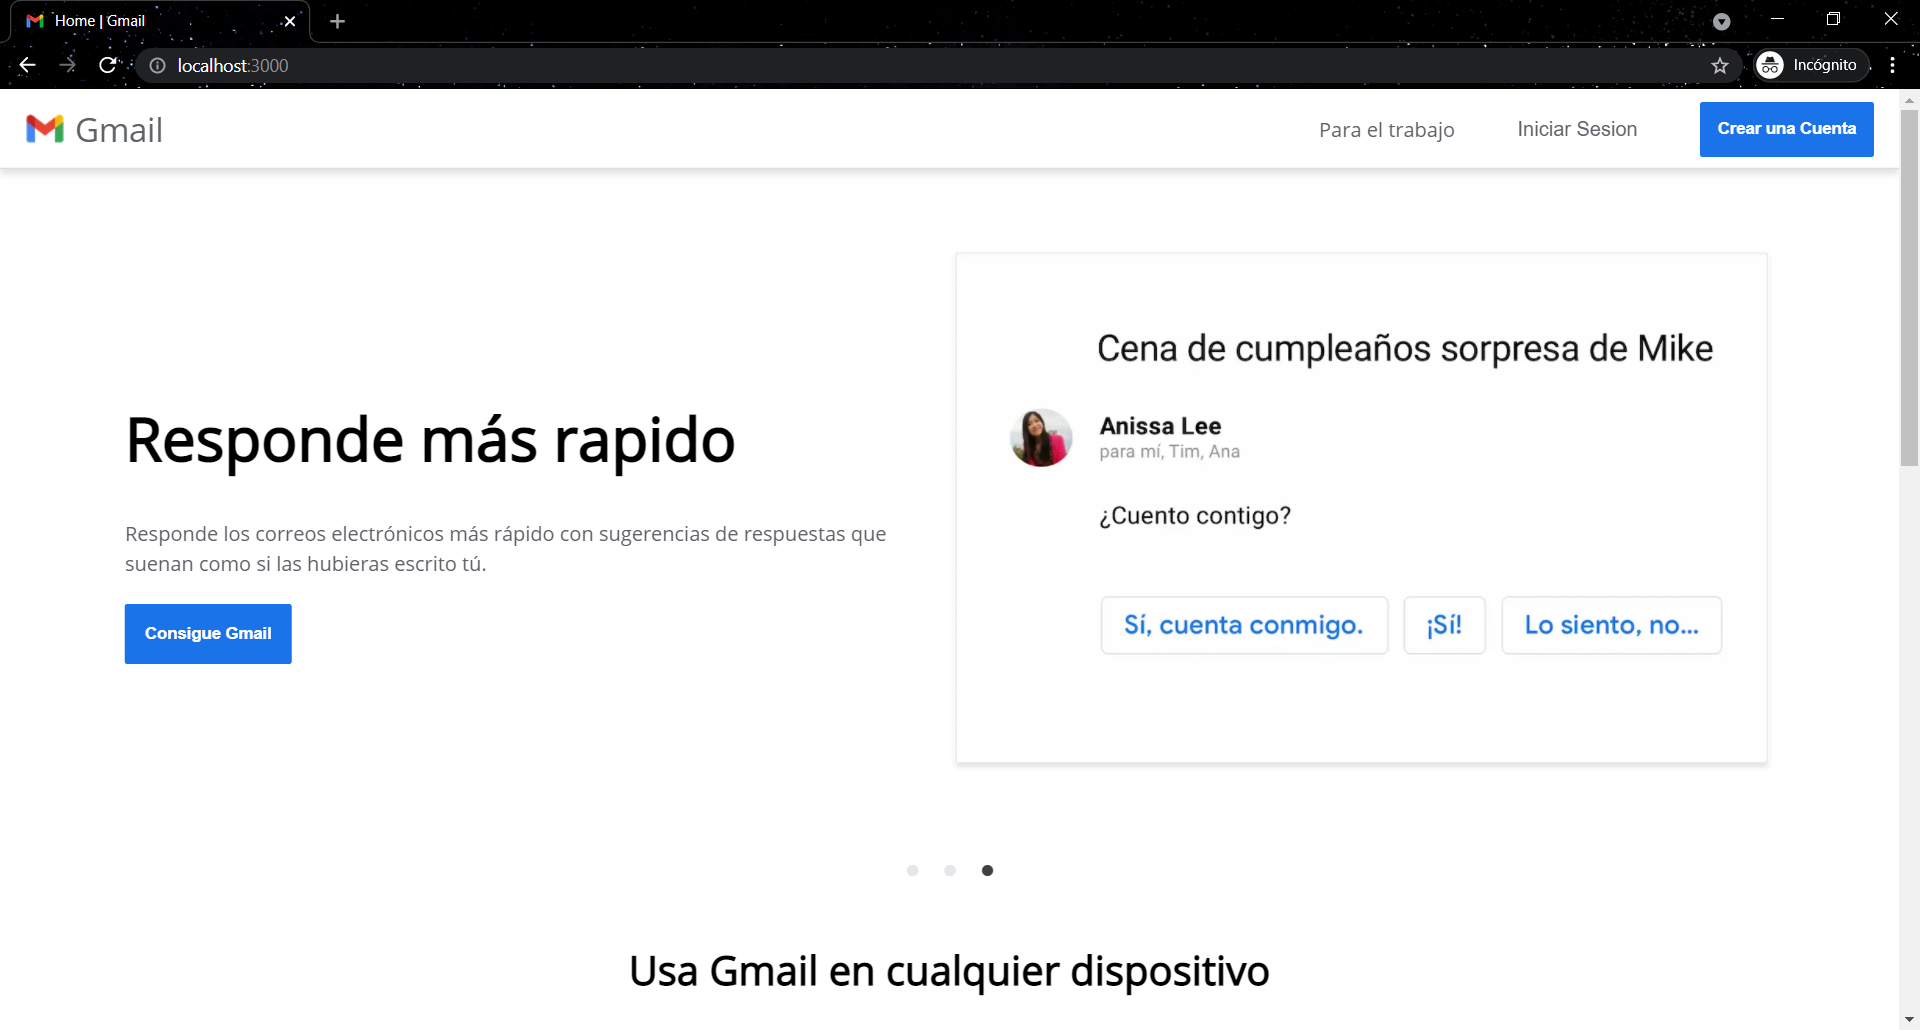Select the first carousel dot
Screen dimensions: 1920x1030
pyautogui.click(x=912, y=870)
